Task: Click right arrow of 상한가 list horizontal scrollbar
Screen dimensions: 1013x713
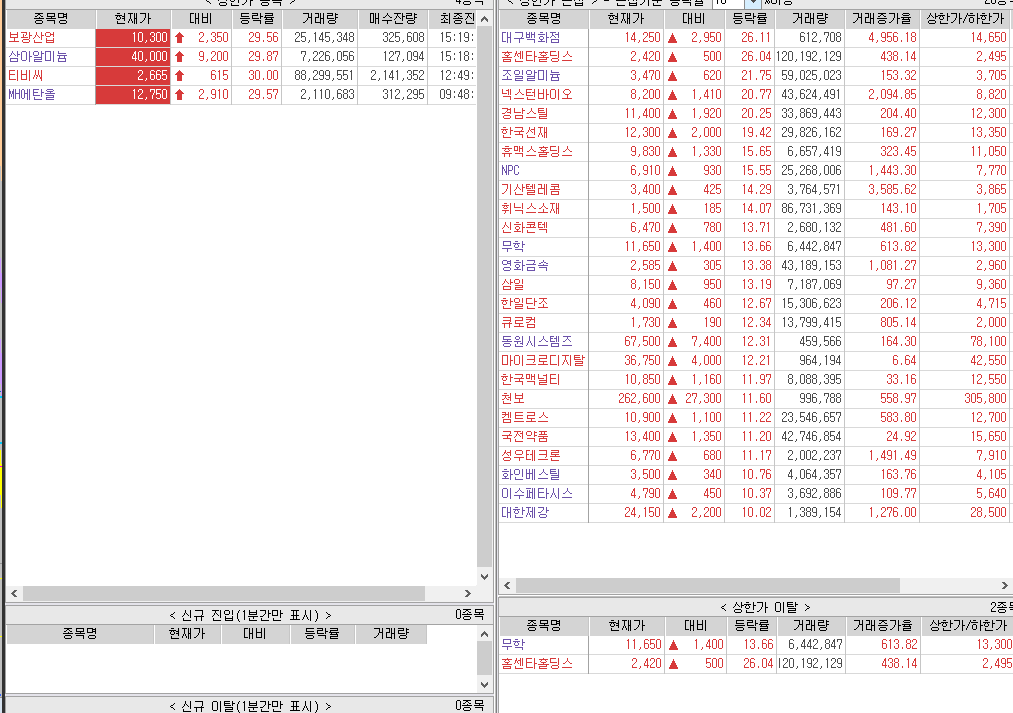Action: [x=468, y=593]
